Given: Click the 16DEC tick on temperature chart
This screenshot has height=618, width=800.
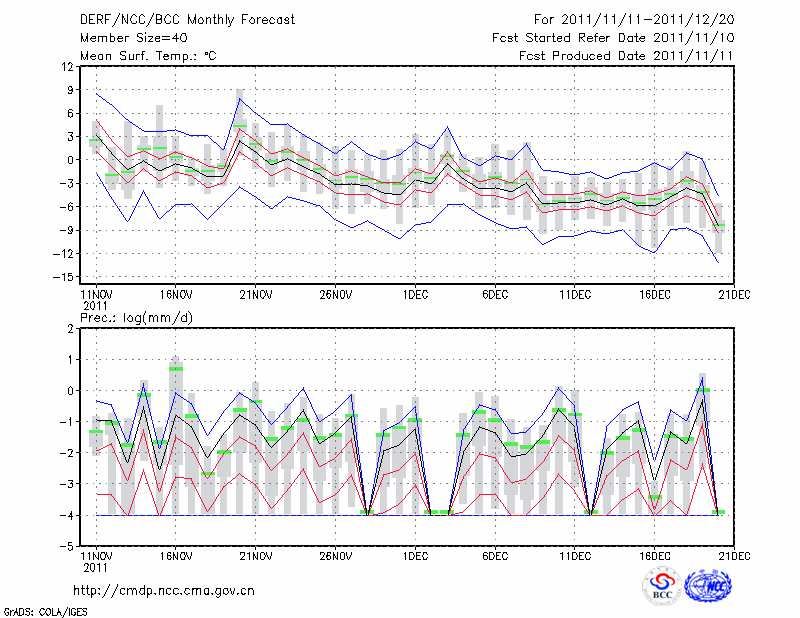Looking at the screenshot, I should click(x=654, y=295).
